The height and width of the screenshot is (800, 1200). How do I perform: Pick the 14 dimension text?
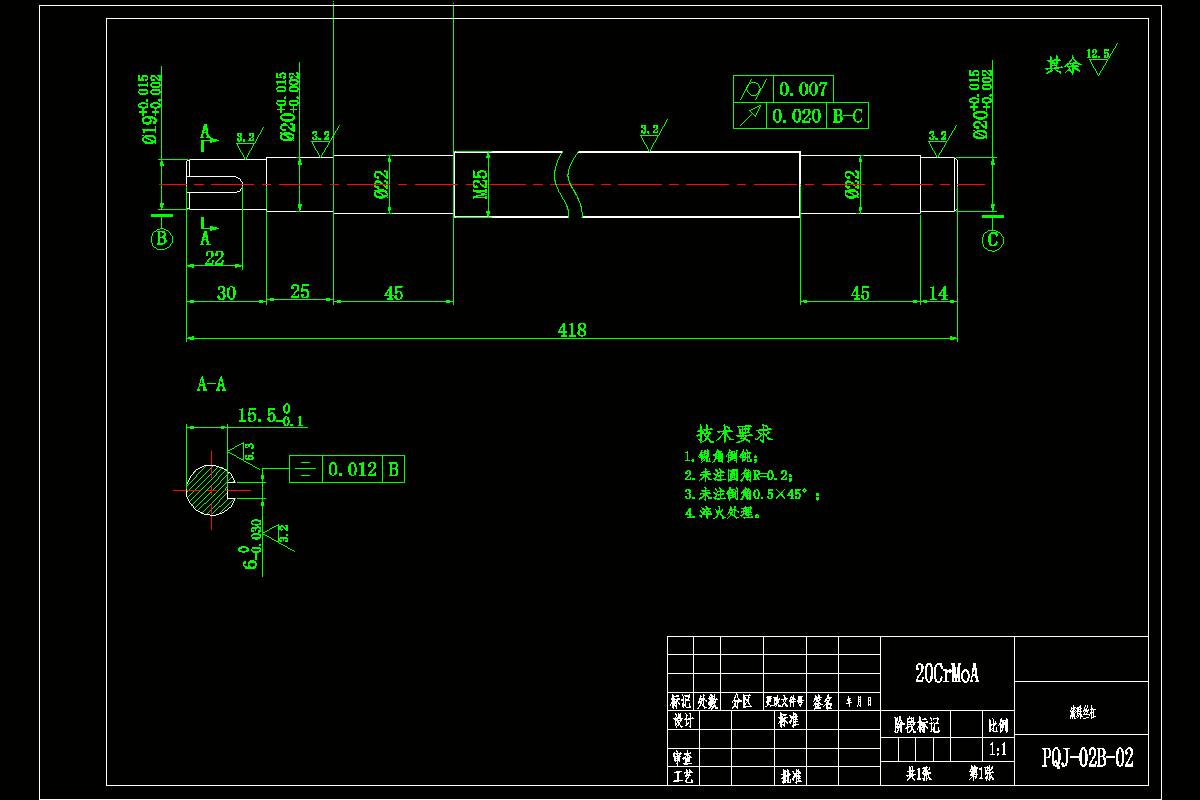[938, 292]
